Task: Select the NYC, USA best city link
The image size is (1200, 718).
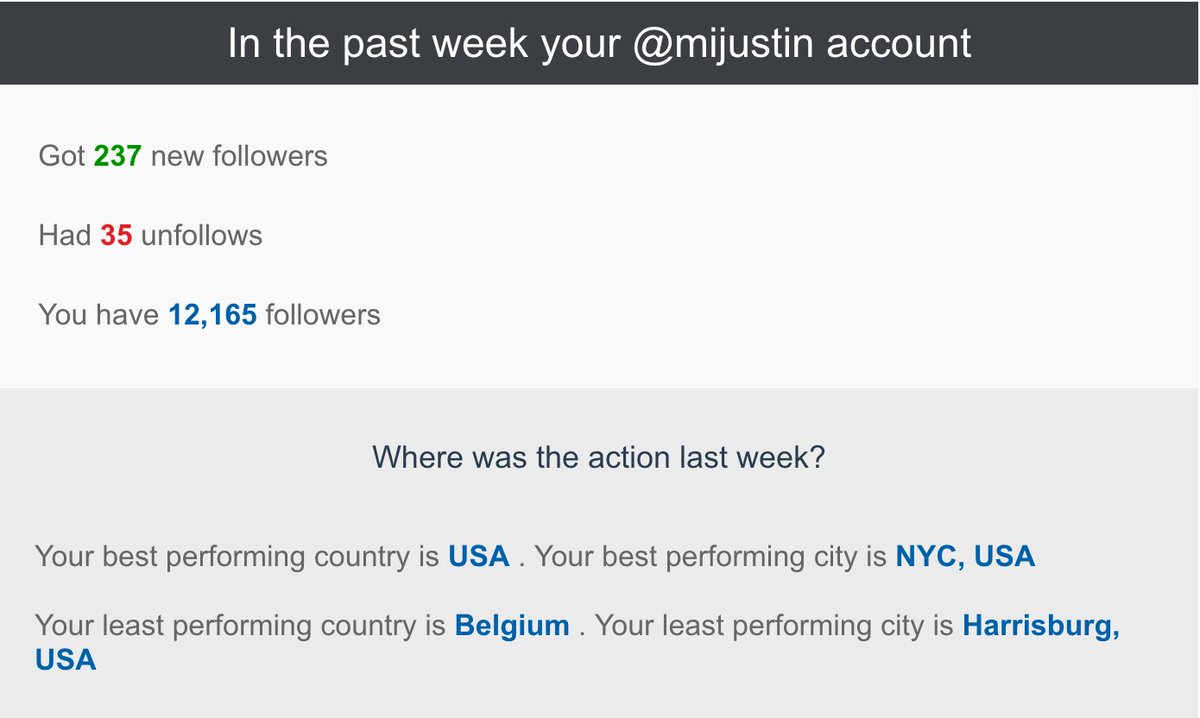Action: 964,556
